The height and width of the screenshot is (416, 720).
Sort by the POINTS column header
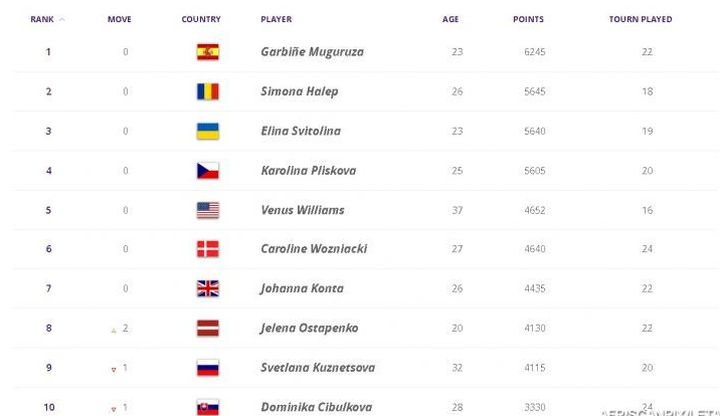point(528,19)
